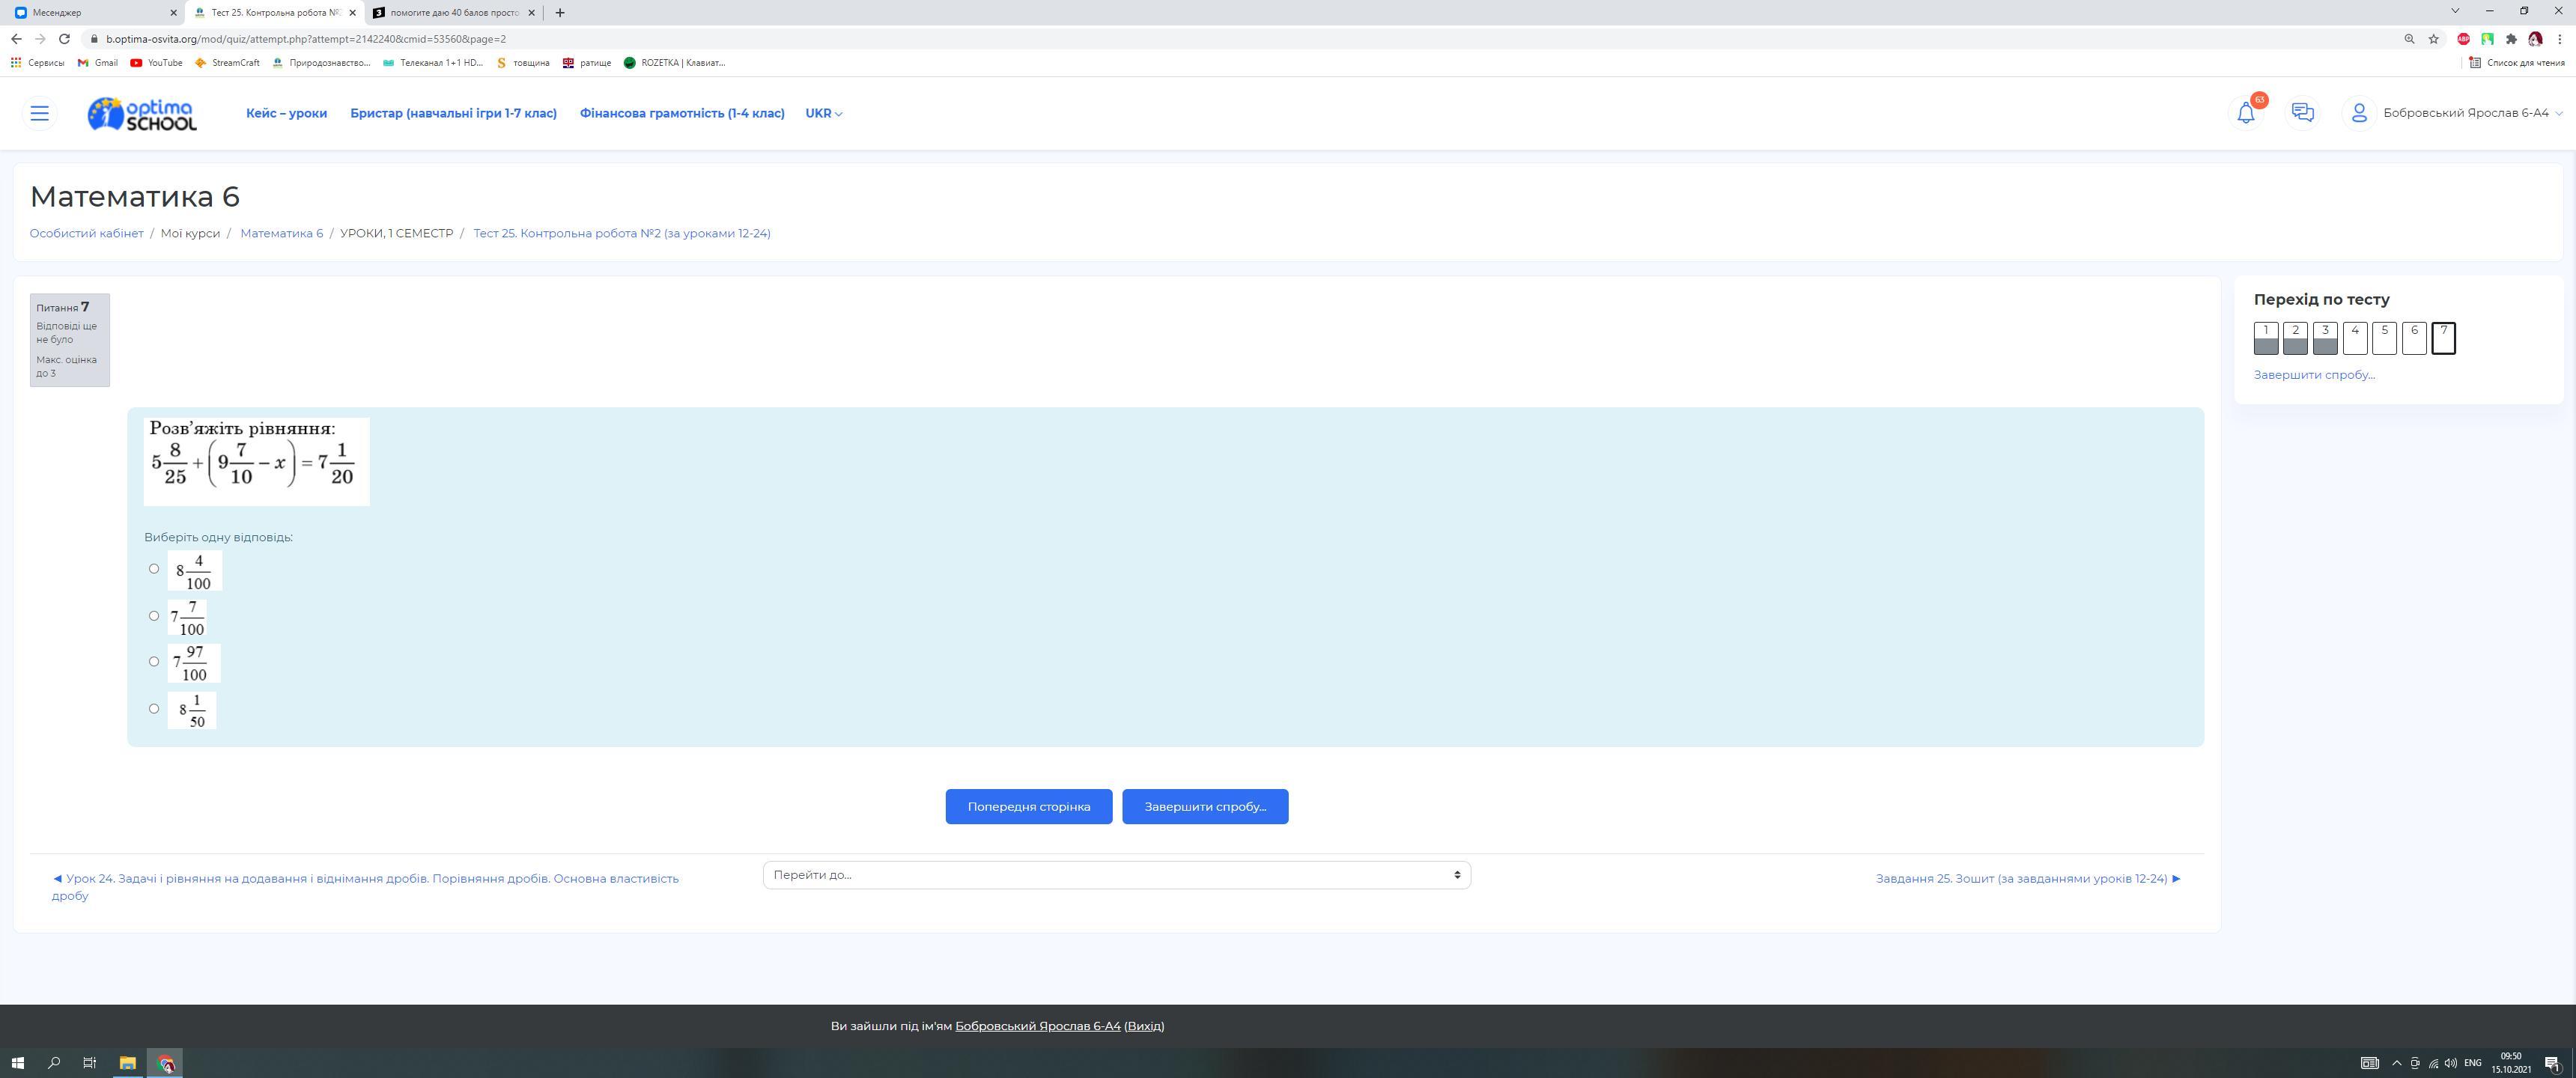This screenshot has height=1078, width=2576.
Task: Open File Explorer from the taskbar
Action: pyautogui.click(x=127, y=1063)
